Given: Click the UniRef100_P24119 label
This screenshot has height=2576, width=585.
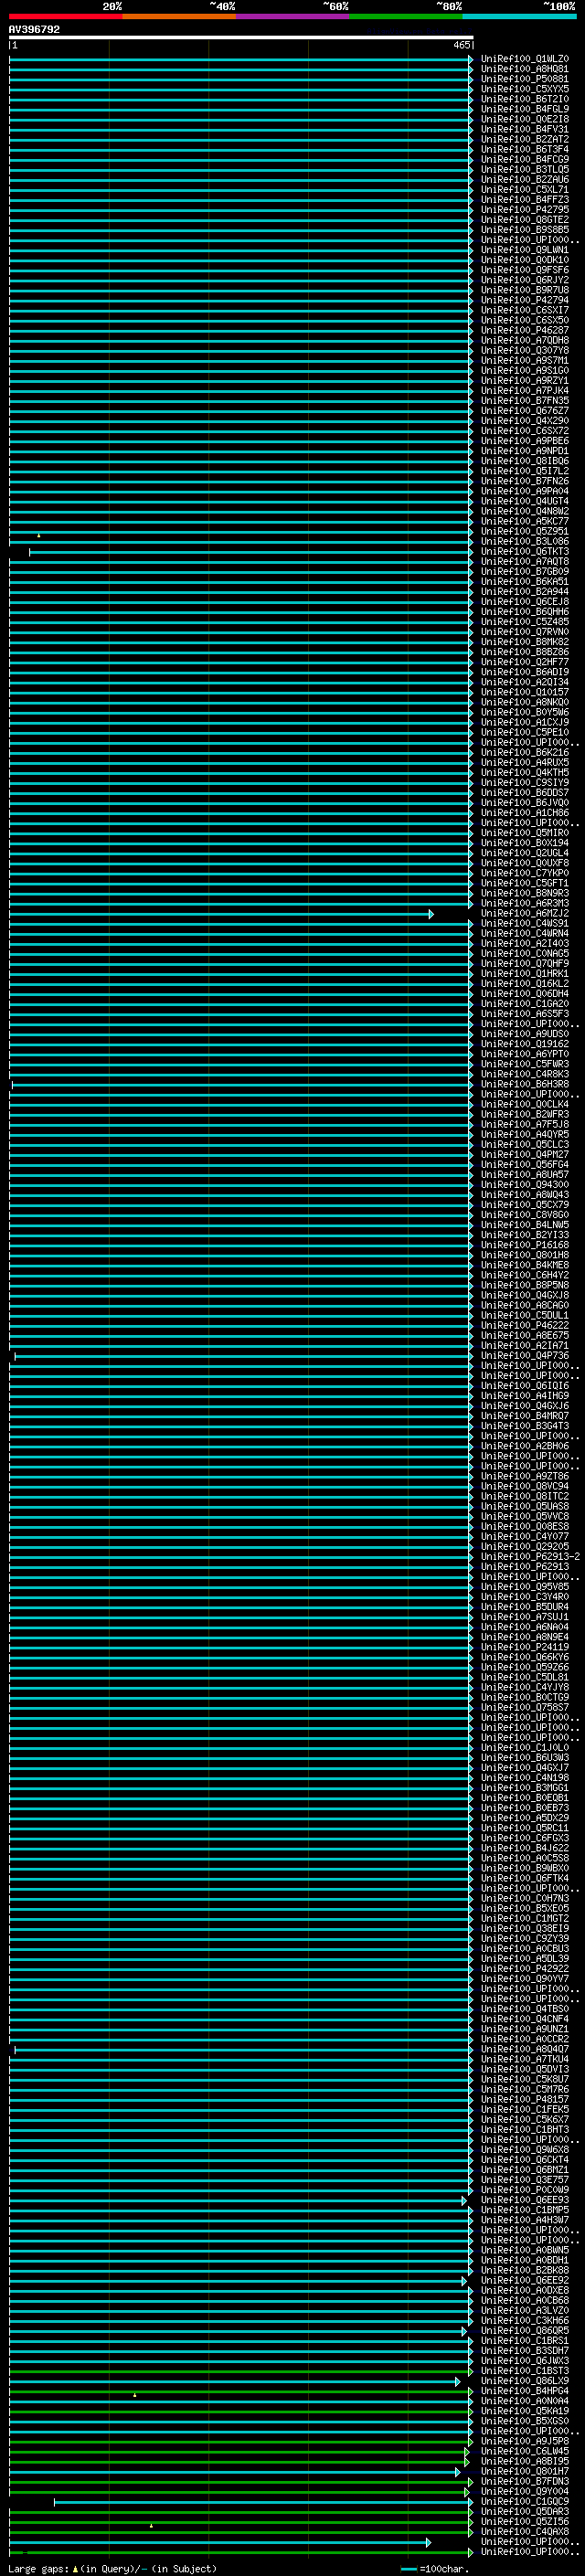Looking at the screenshot, I should tap(524, 1647).
